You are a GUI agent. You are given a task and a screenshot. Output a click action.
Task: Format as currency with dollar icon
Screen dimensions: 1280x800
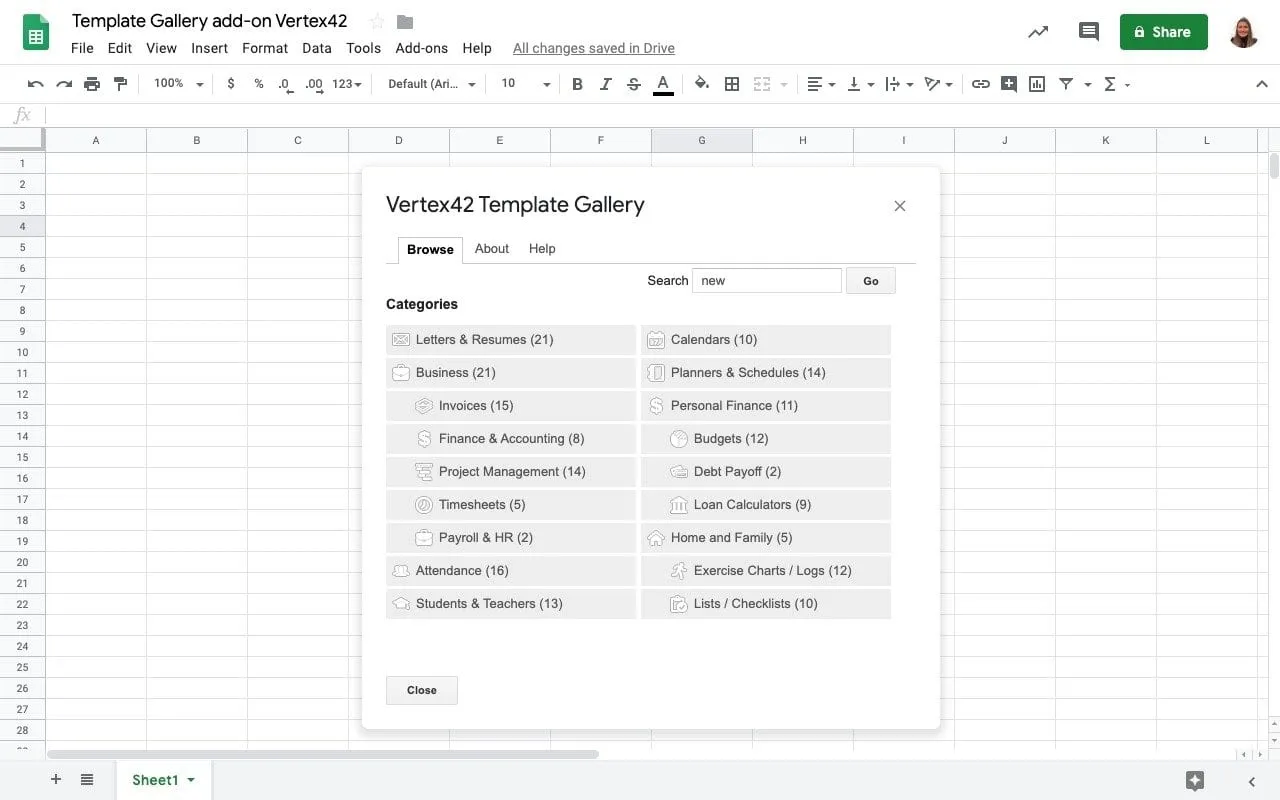point(231,84)
